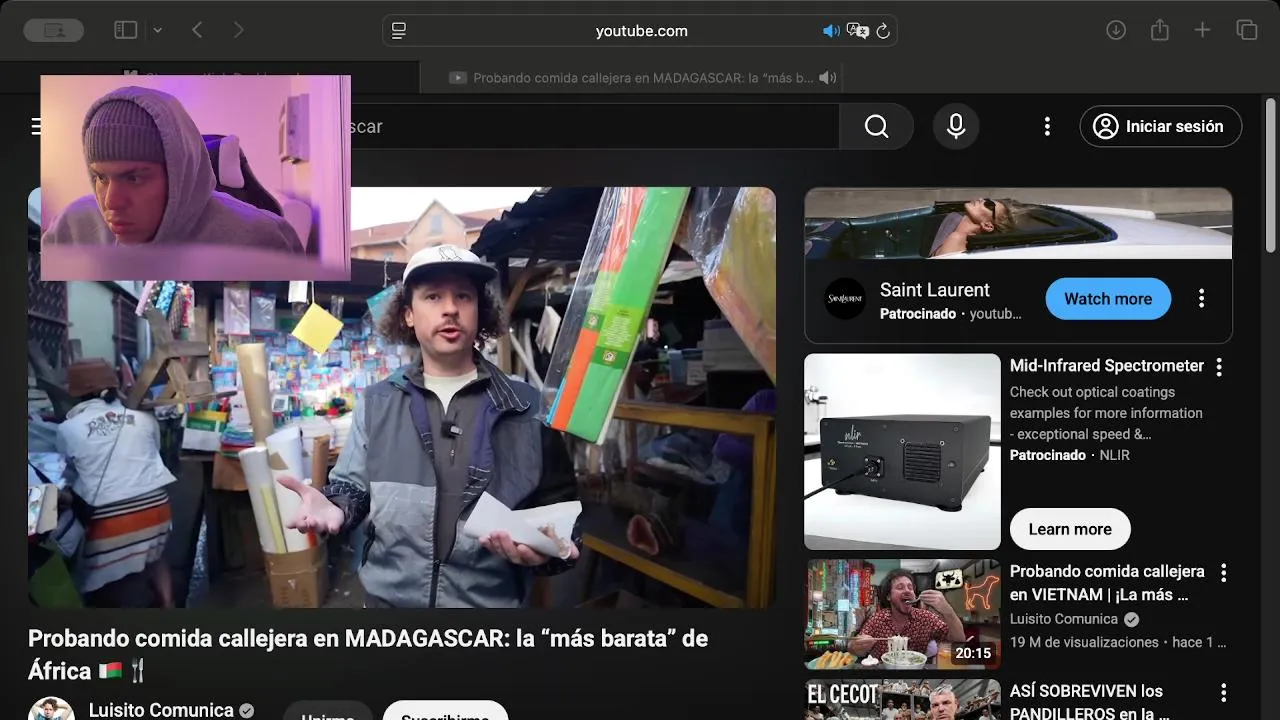Open ASÍ SOBREVIVEN los PANDILLEROS video title

tap(1089, 702)
